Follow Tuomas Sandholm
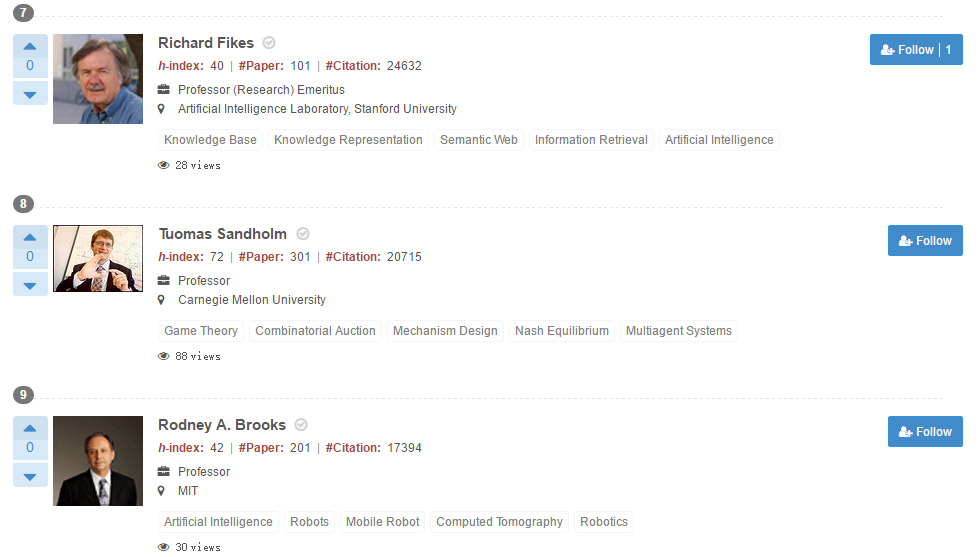The width and height of the screenshot is (980, 557). coord(925,241)
